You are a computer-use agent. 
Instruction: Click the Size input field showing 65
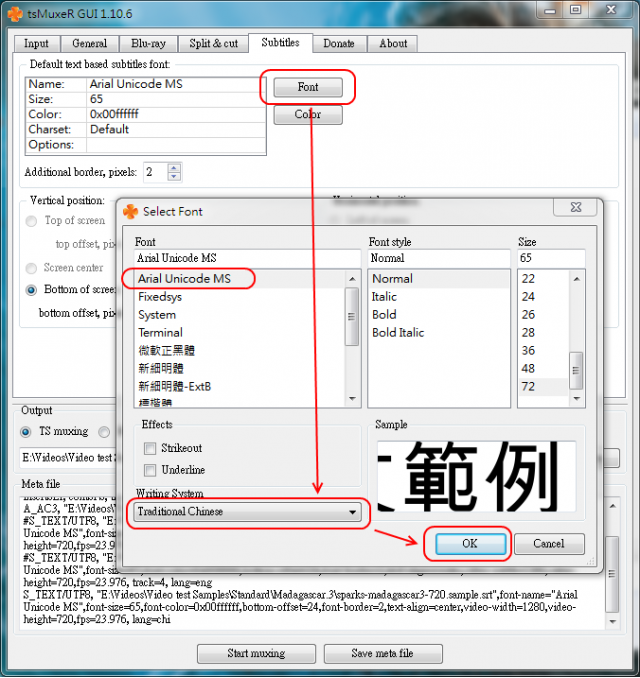551,258
